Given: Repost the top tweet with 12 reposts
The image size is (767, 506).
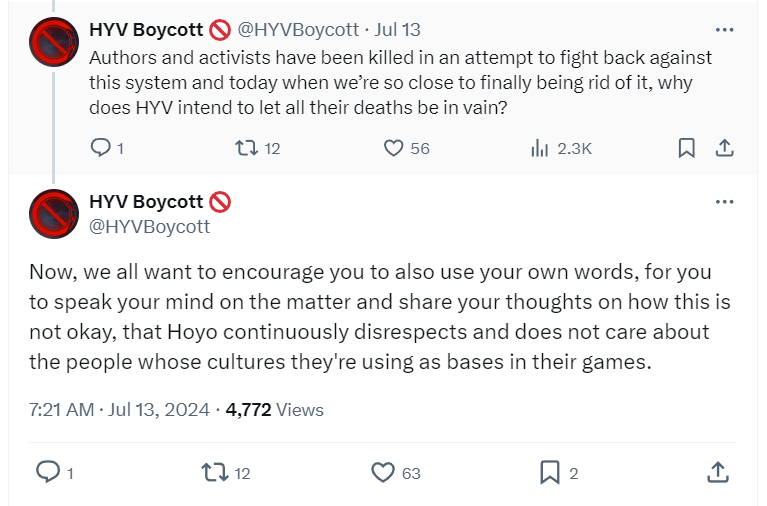Looking at the screenshot, I should pos(244,148).
